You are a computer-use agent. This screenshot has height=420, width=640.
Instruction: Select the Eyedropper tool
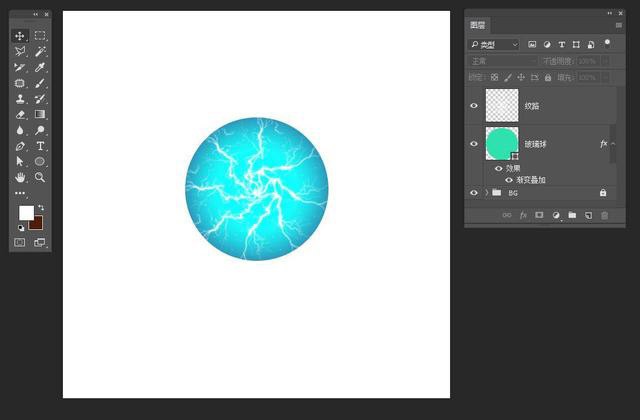point(40,67)
